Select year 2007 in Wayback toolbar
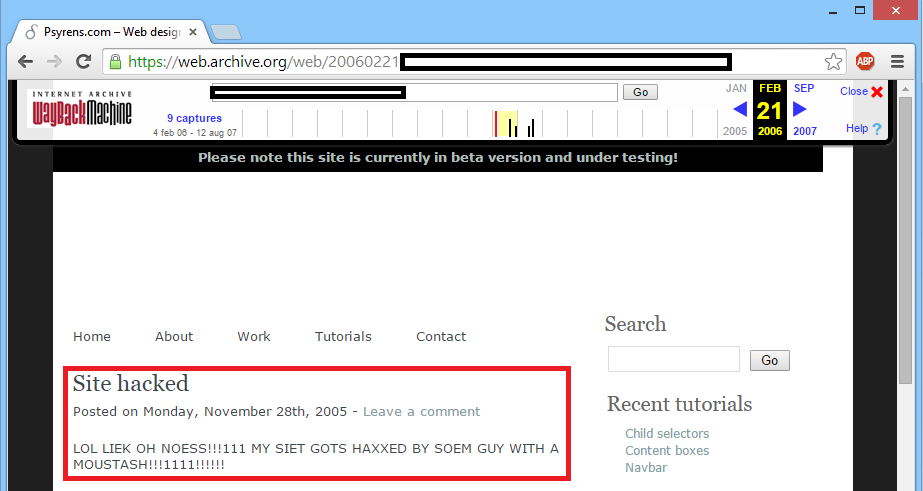This screenshot has height=491, width=923. 805,131
